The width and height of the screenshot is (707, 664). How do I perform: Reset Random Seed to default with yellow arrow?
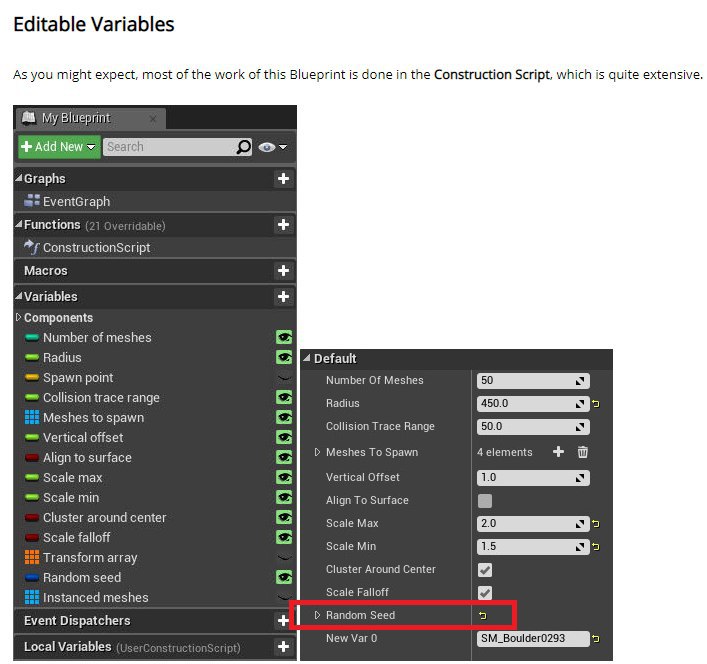tap(483, 615)
